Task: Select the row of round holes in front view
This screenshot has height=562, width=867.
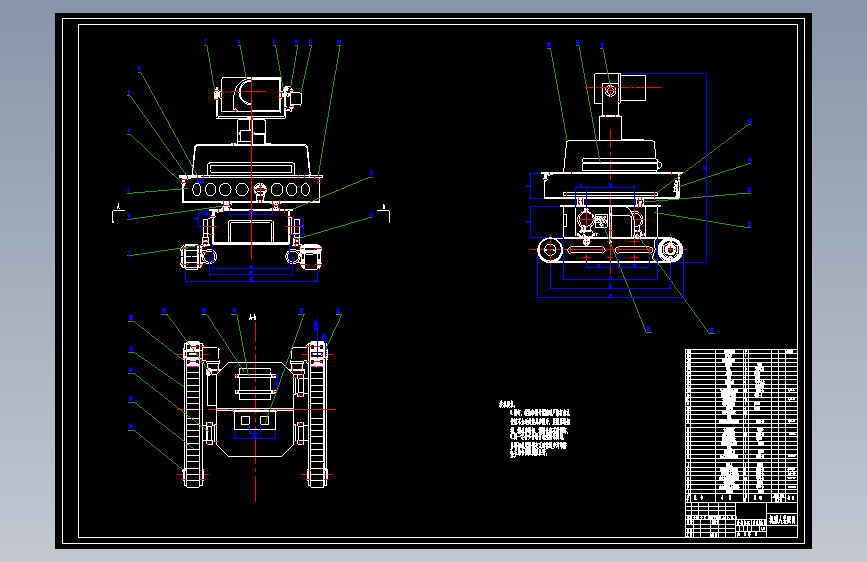Action: click(251, 190)
